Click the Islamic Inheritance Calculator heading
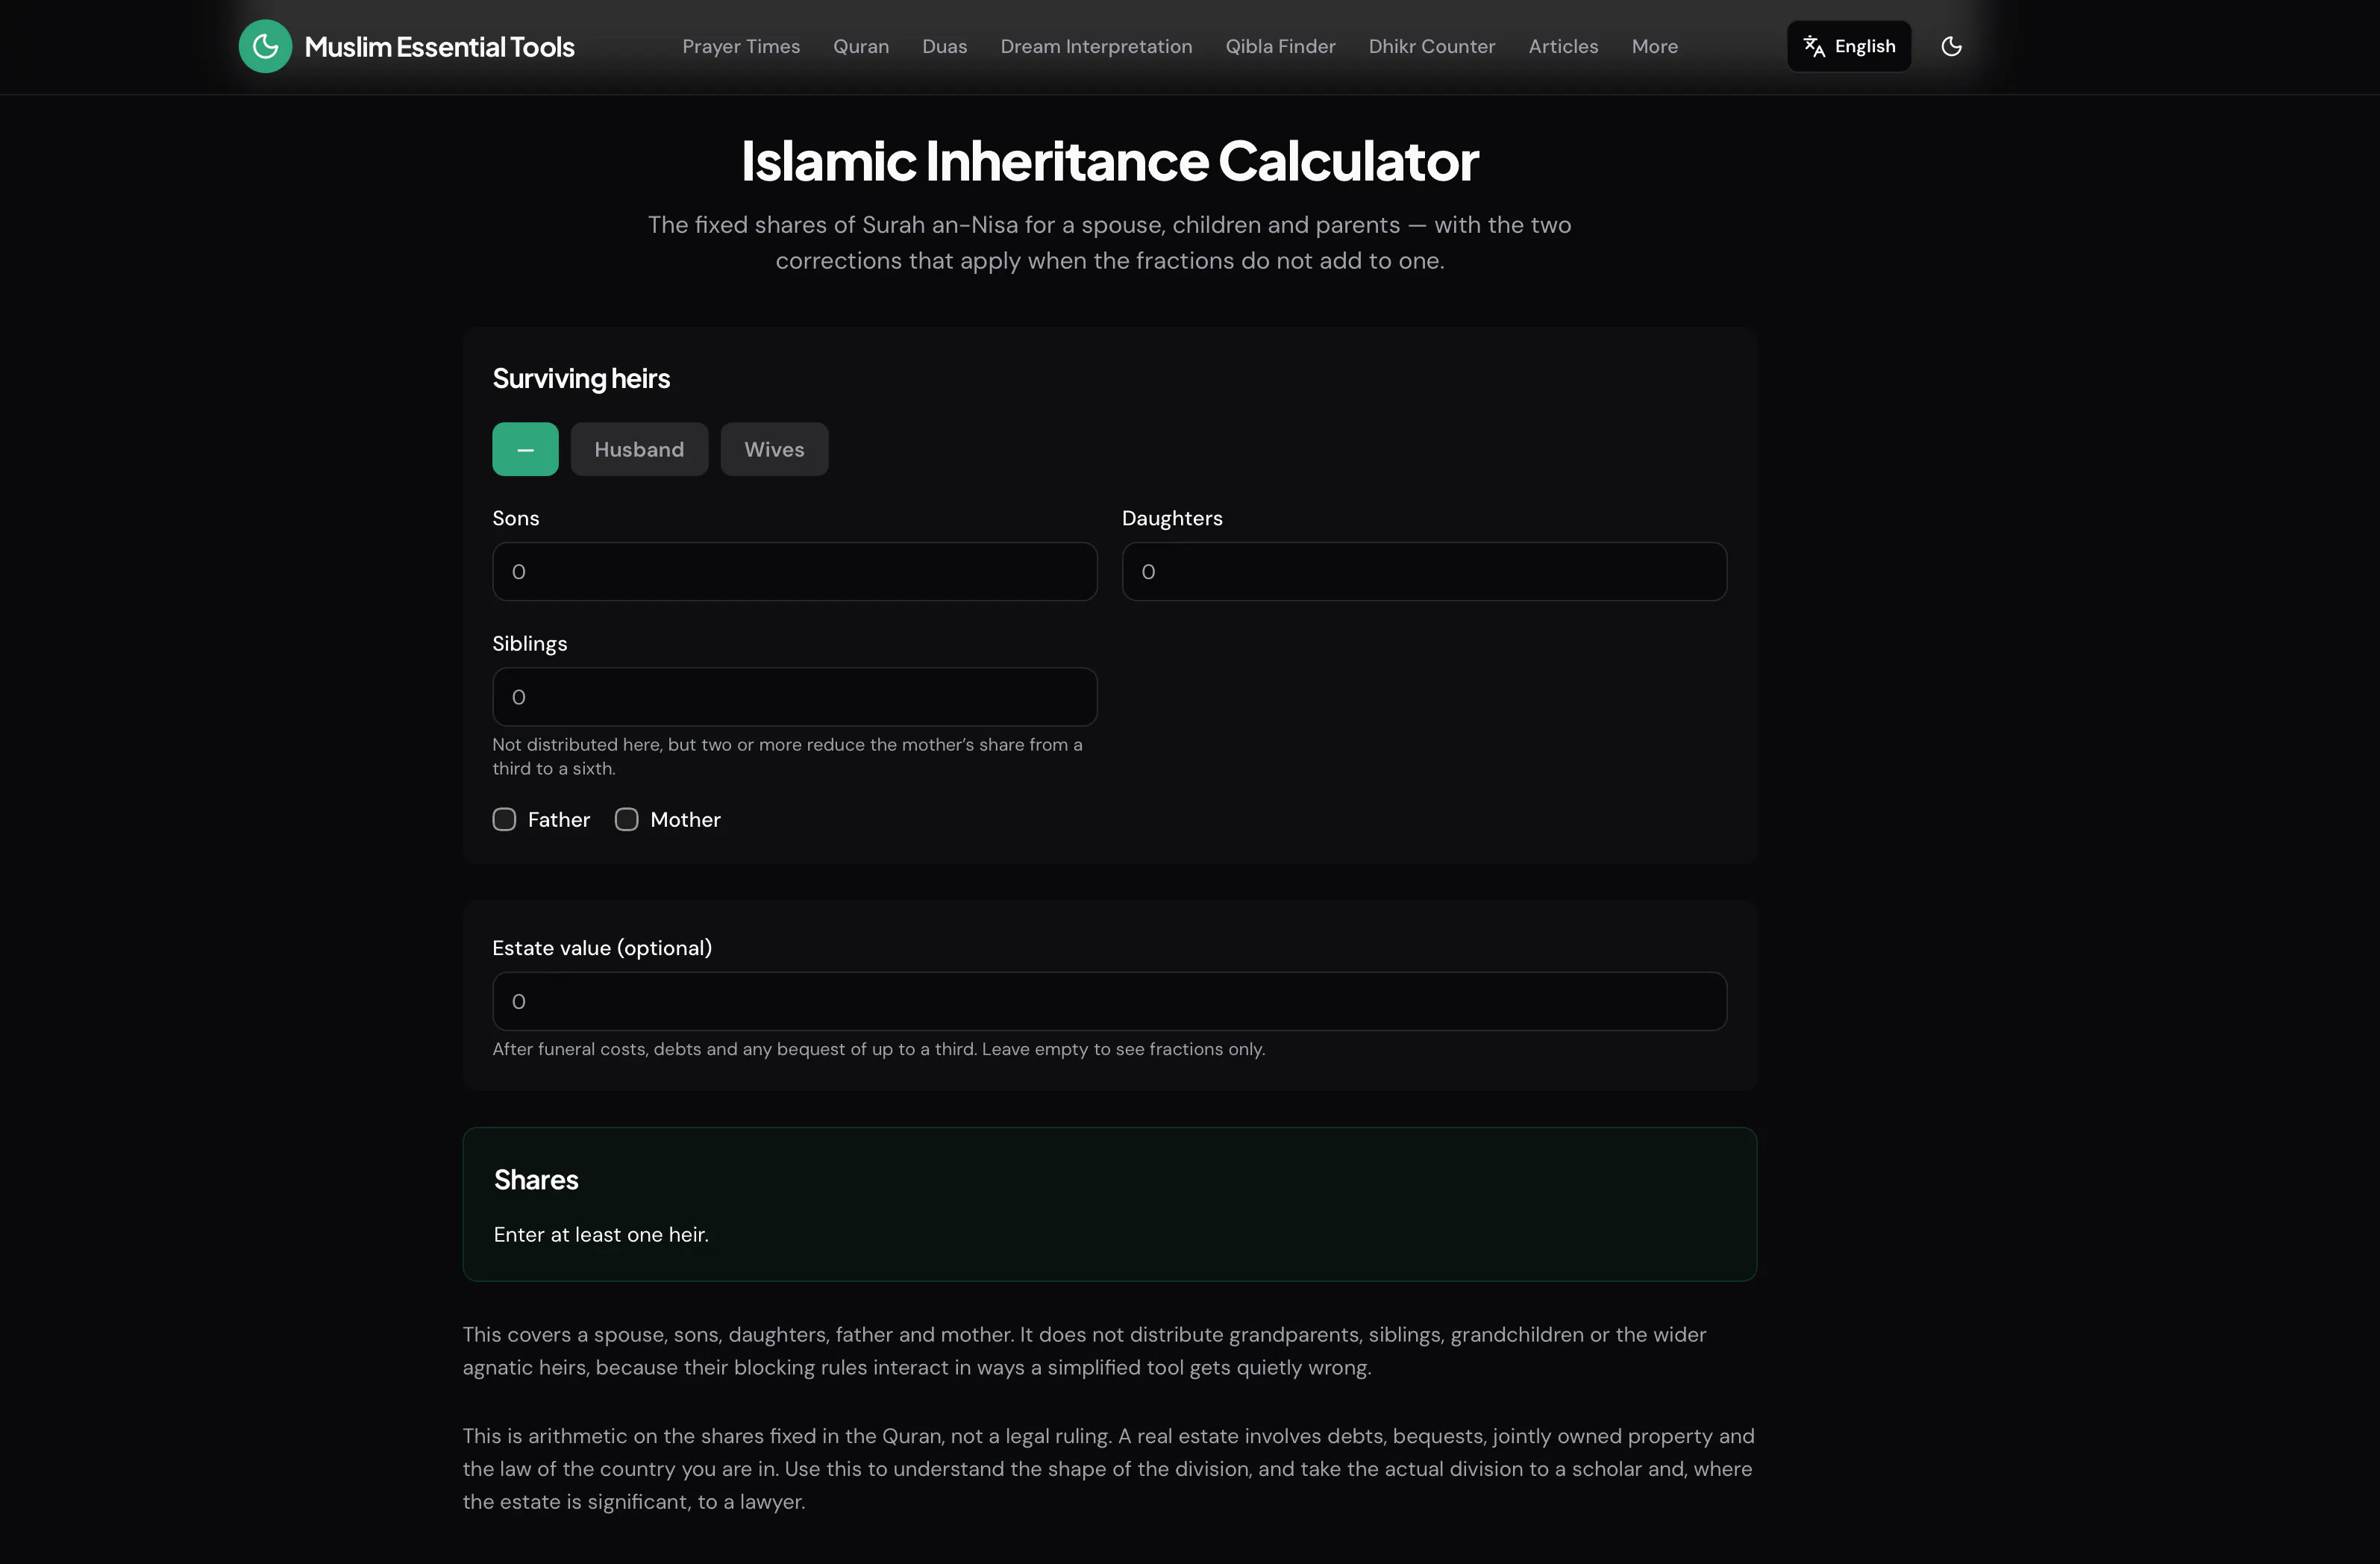The image size is (2380, 1564). (1109, 161)
